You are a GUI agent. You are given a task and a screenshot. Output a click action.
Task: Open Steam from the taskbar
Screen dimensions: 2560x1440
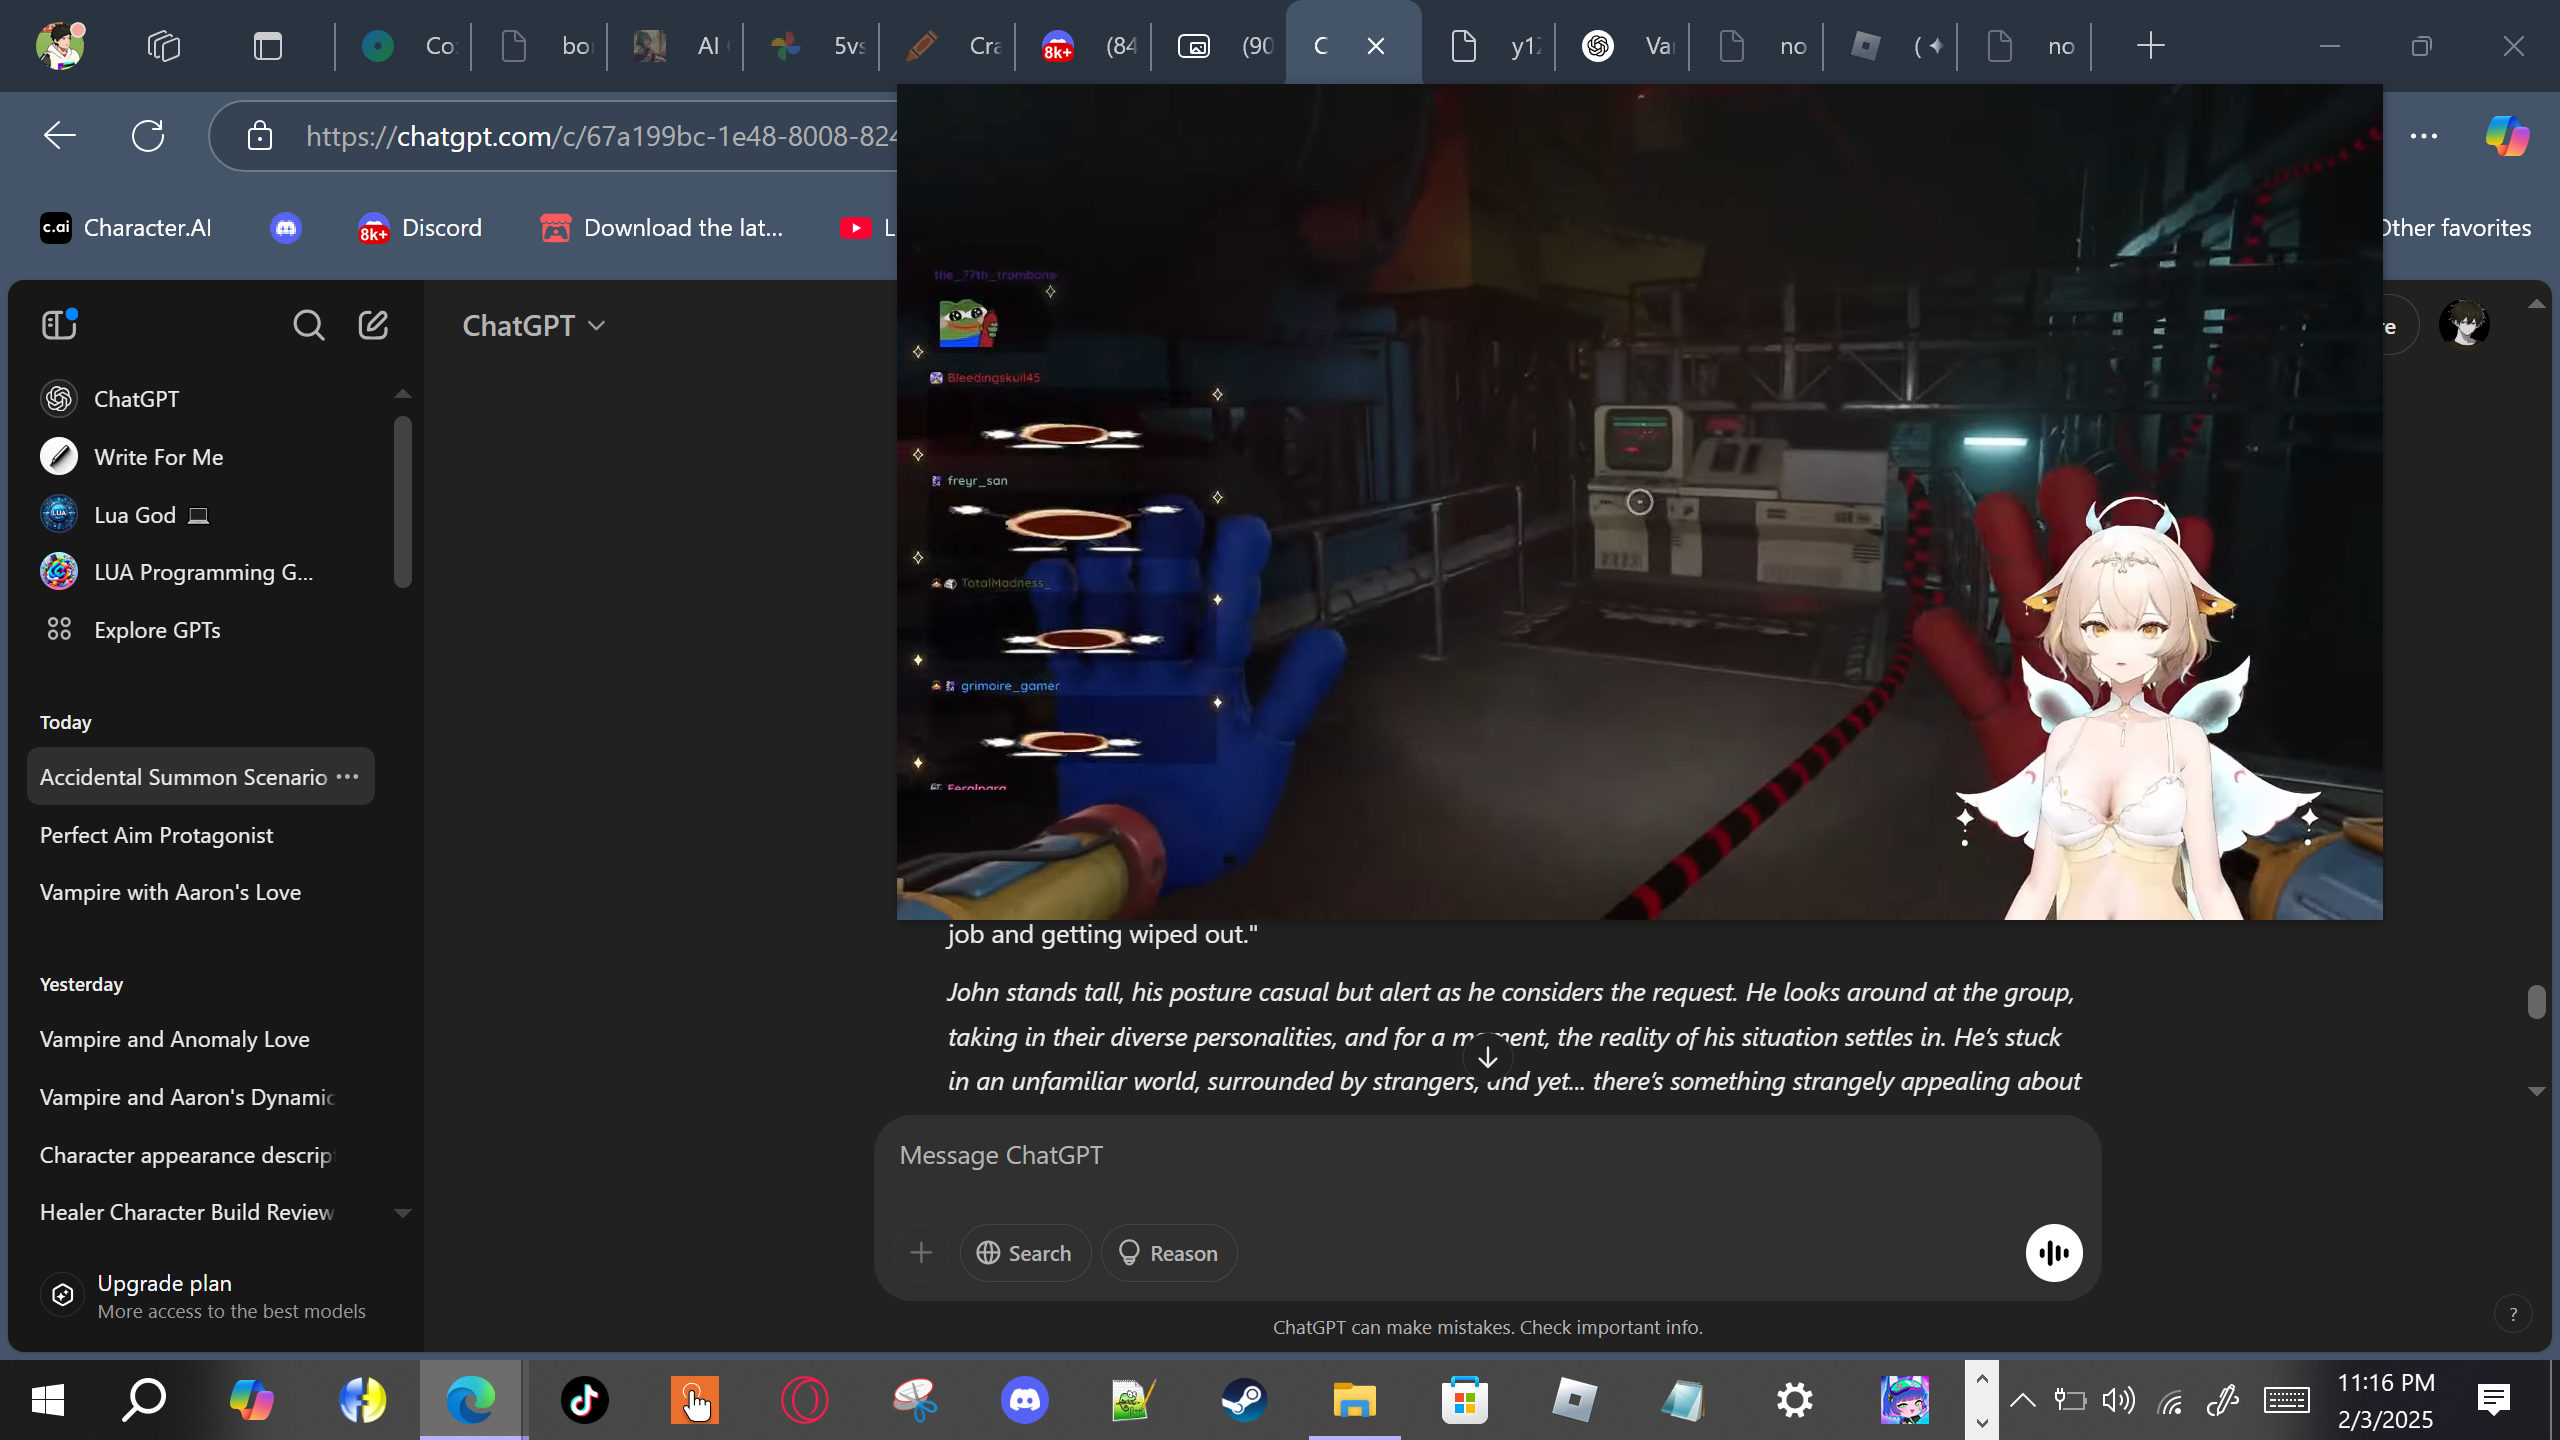click(x=1244, y=1400)
